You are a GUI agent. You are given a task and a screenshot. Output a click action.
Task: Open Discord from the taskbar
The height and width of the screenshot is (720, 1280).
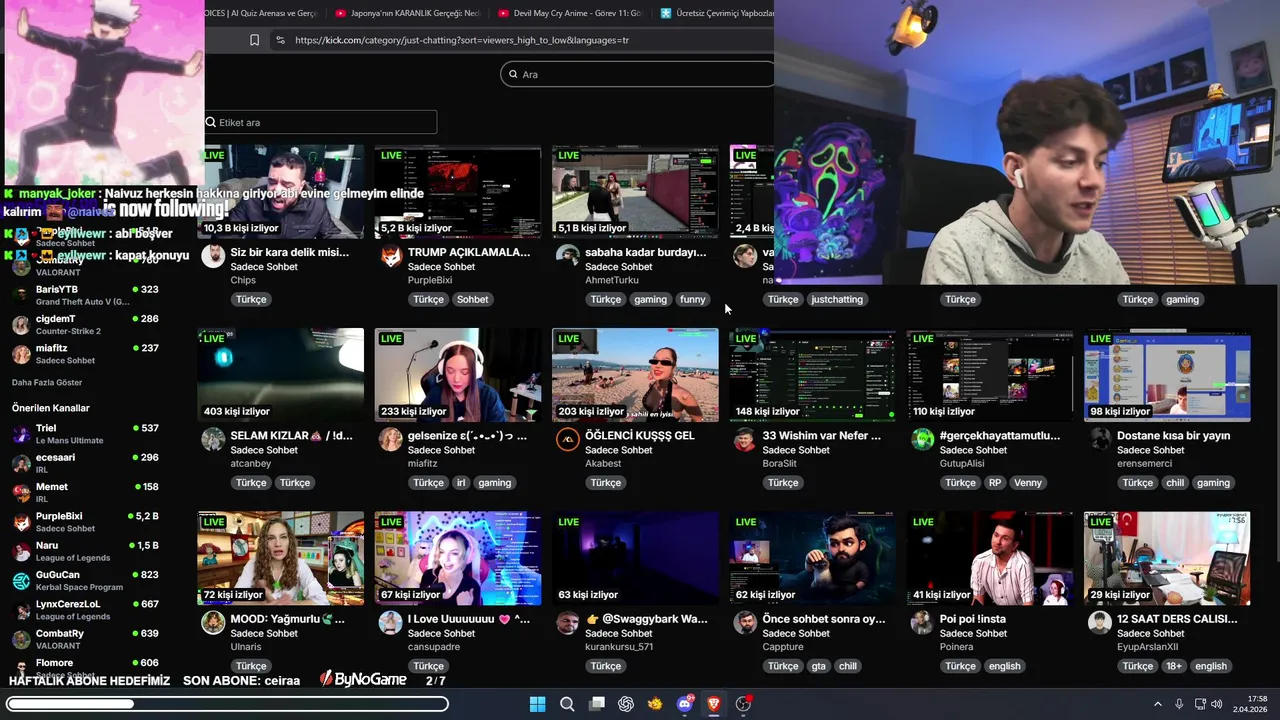coord(685,704)
